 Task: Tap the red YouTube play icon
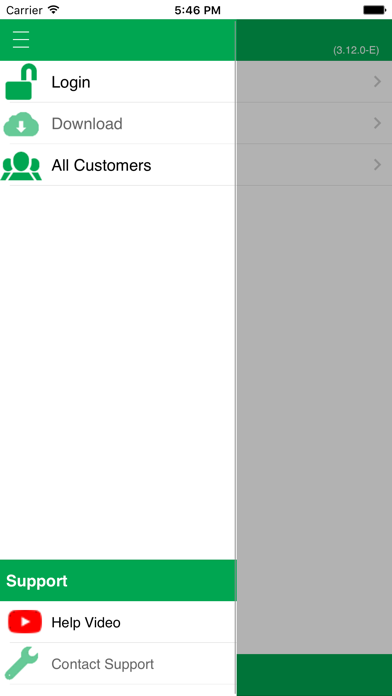25,621
